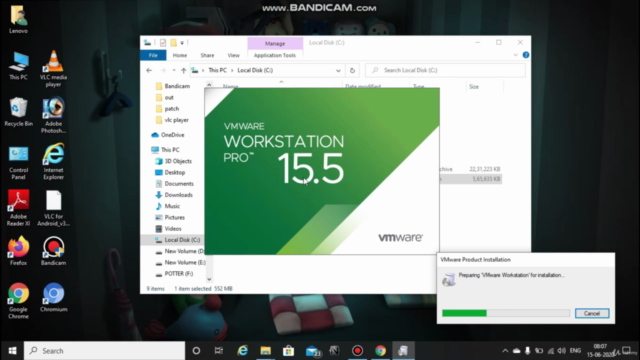Open the recent locations dropdown arrow
Image resolution: width=640 pixels, height=360 pixels.
(x=174, y=70)
